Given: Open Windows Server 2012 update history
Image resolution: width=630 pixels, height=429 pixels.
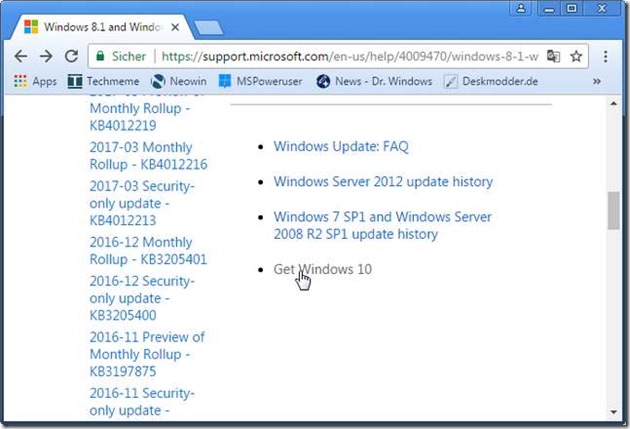Looking at the screenshot, I should click(x=383, y=182).
